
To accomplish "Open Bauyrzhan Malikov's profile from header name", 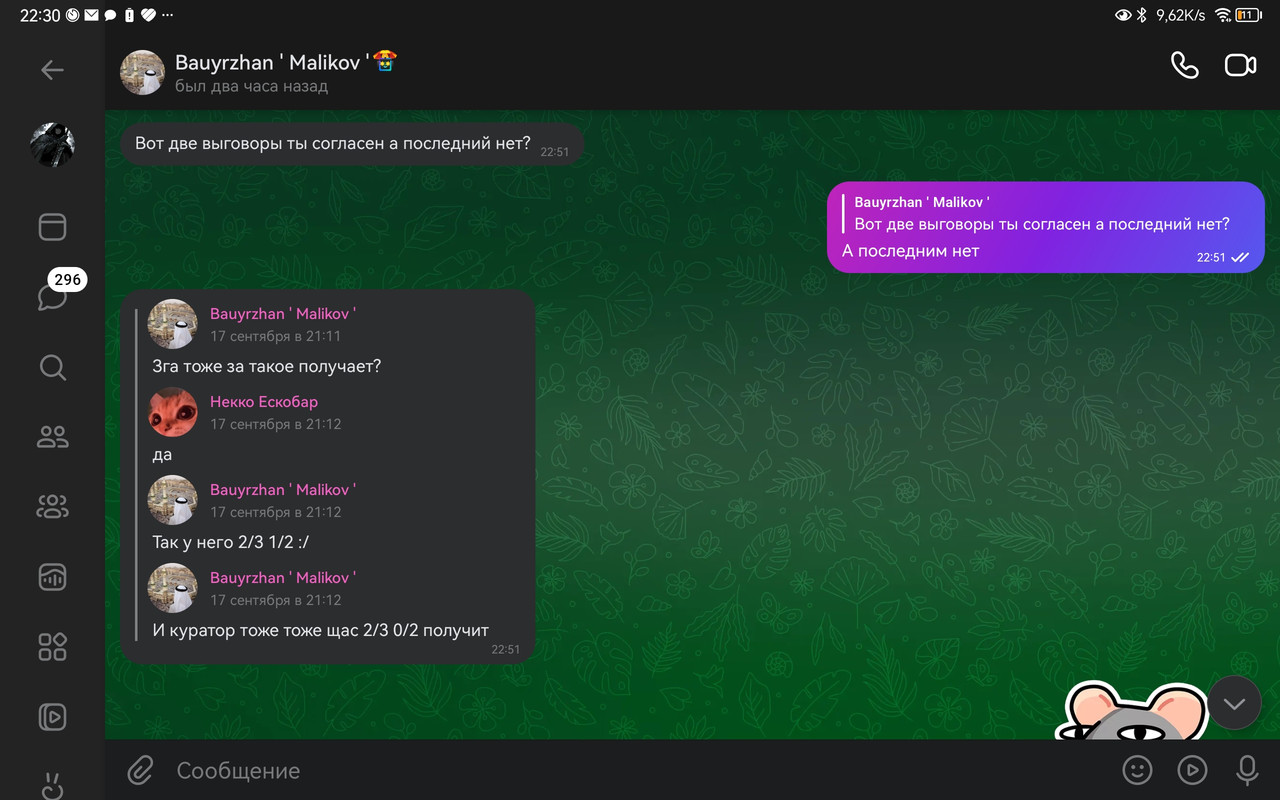I will click(x=267, y=62).
